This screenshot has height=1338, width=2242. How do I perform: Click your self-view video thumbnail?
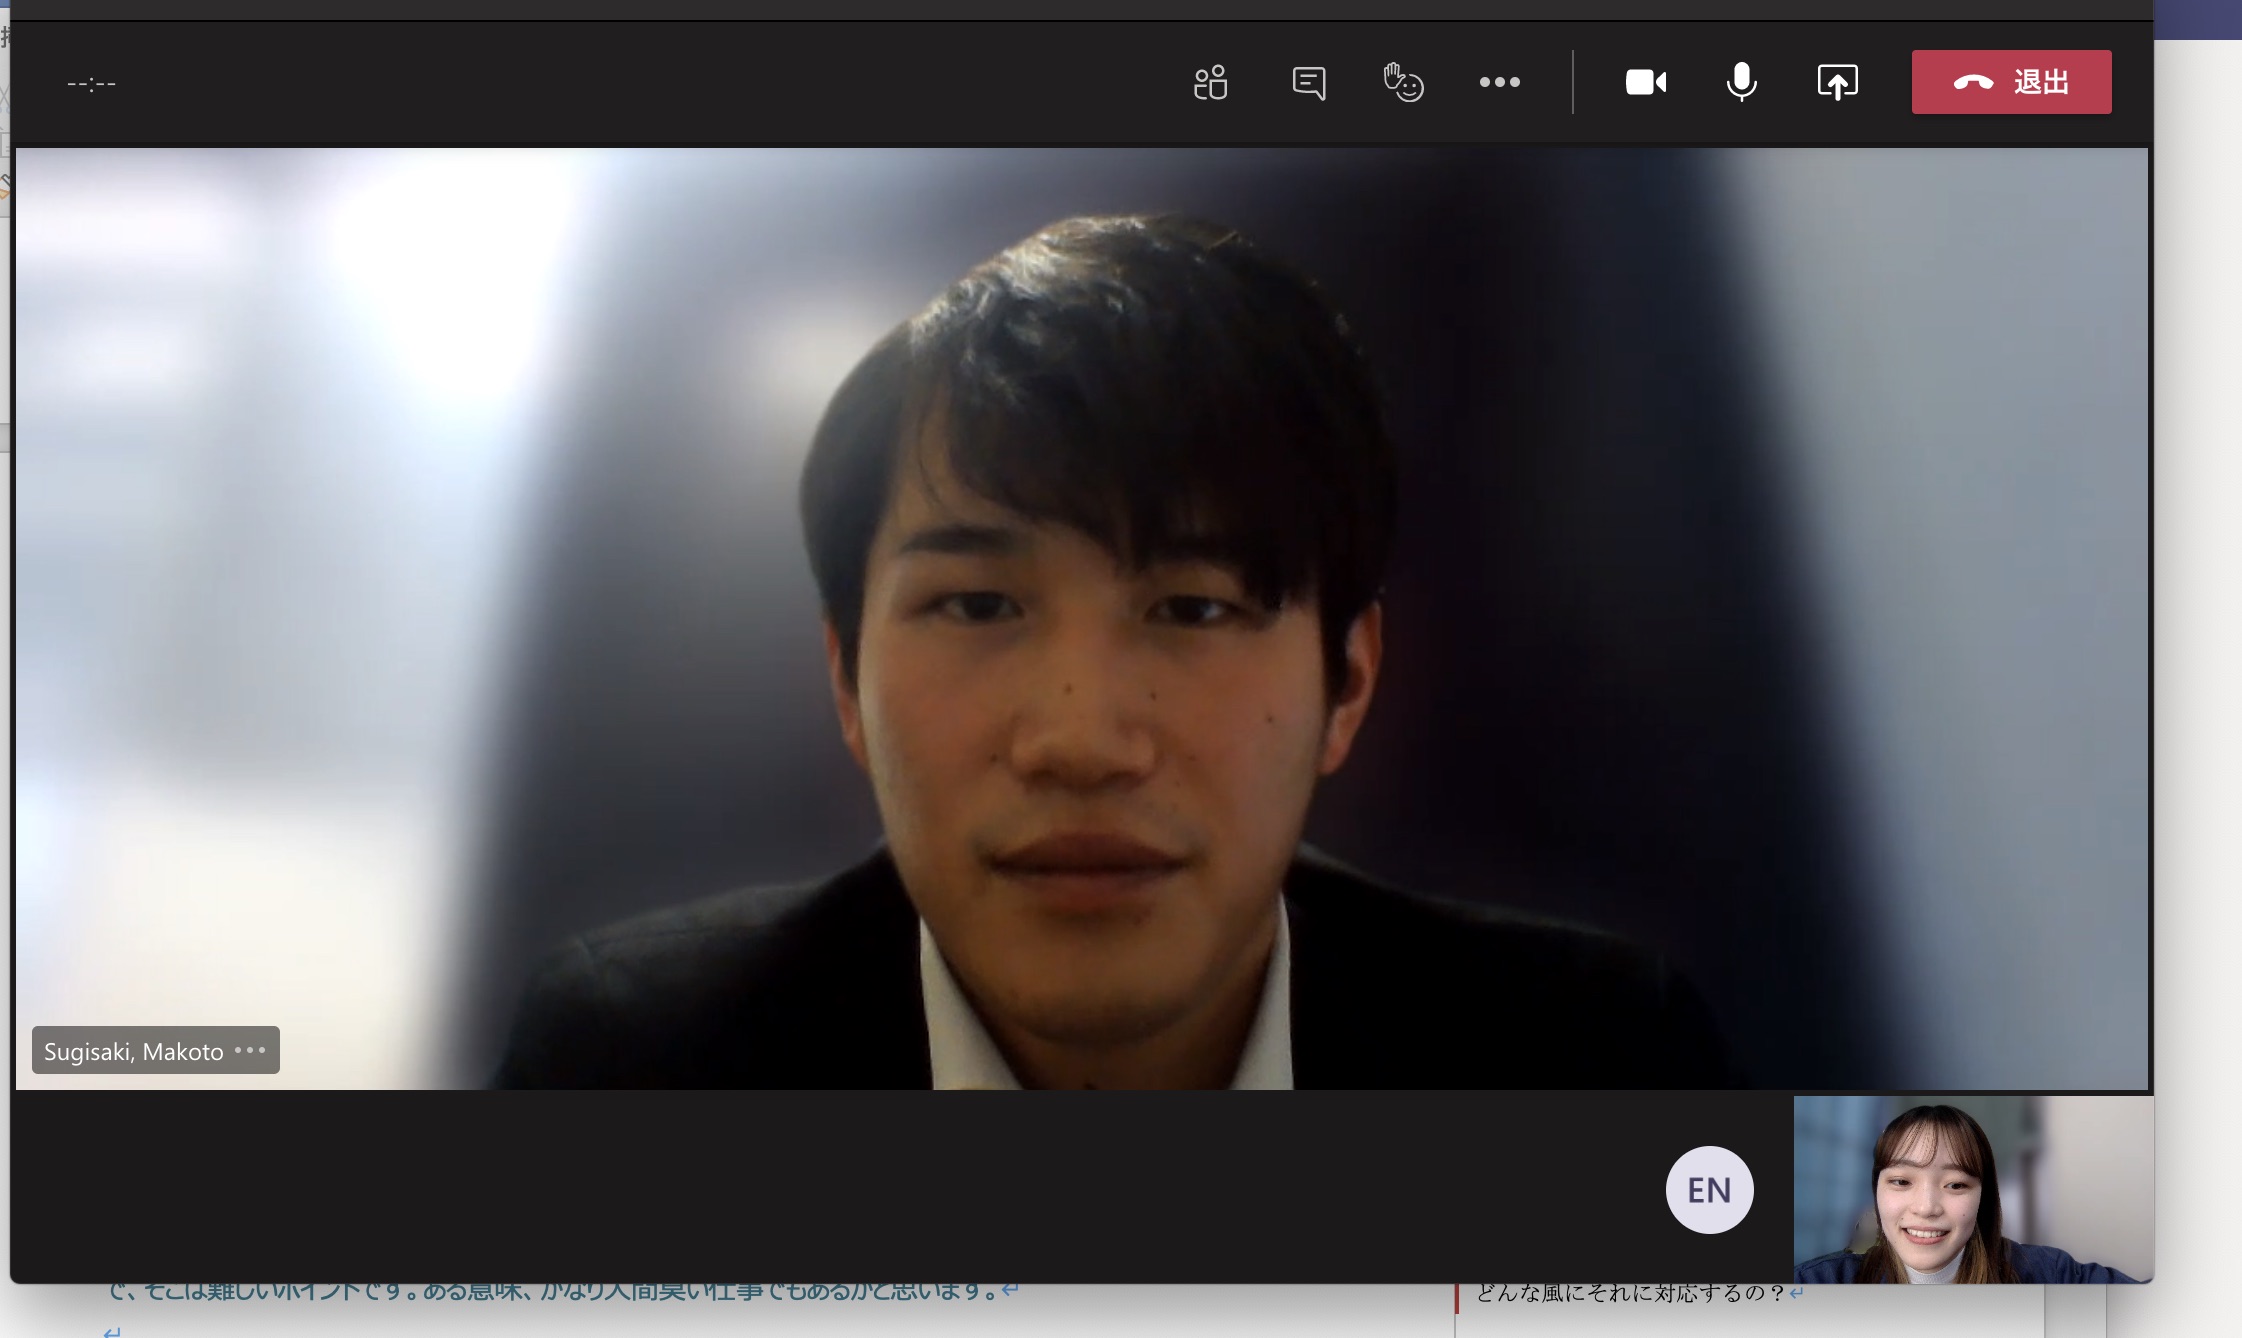pos(1972,1189)
